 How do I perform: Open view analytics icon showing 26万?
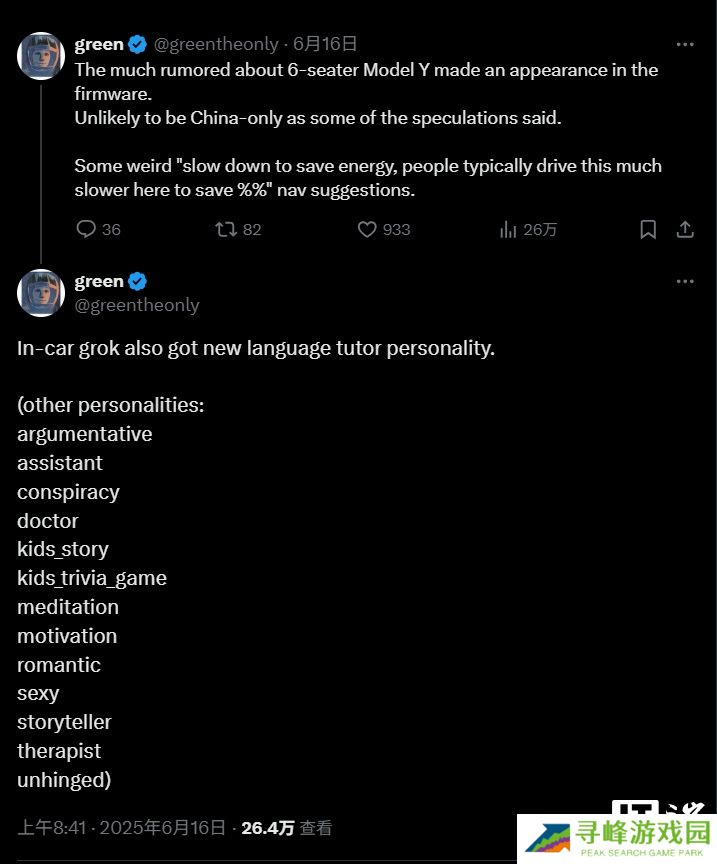tap(508, 229)
